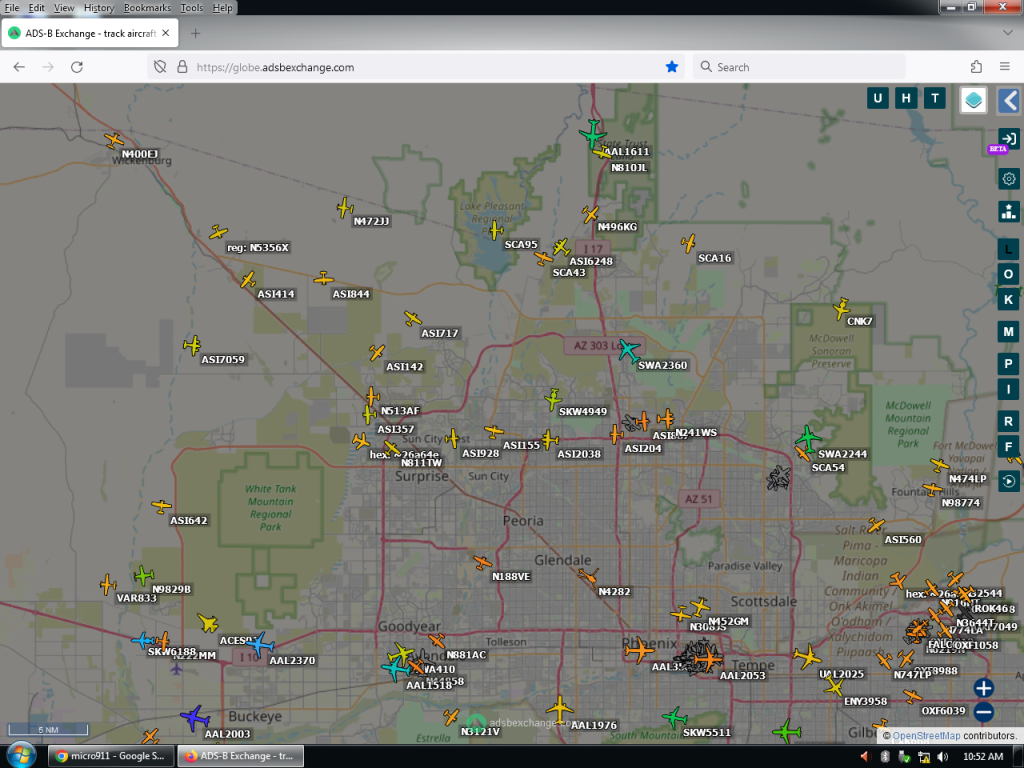
Task: Open the browser hamburger menu
Action: (1005, 67)
